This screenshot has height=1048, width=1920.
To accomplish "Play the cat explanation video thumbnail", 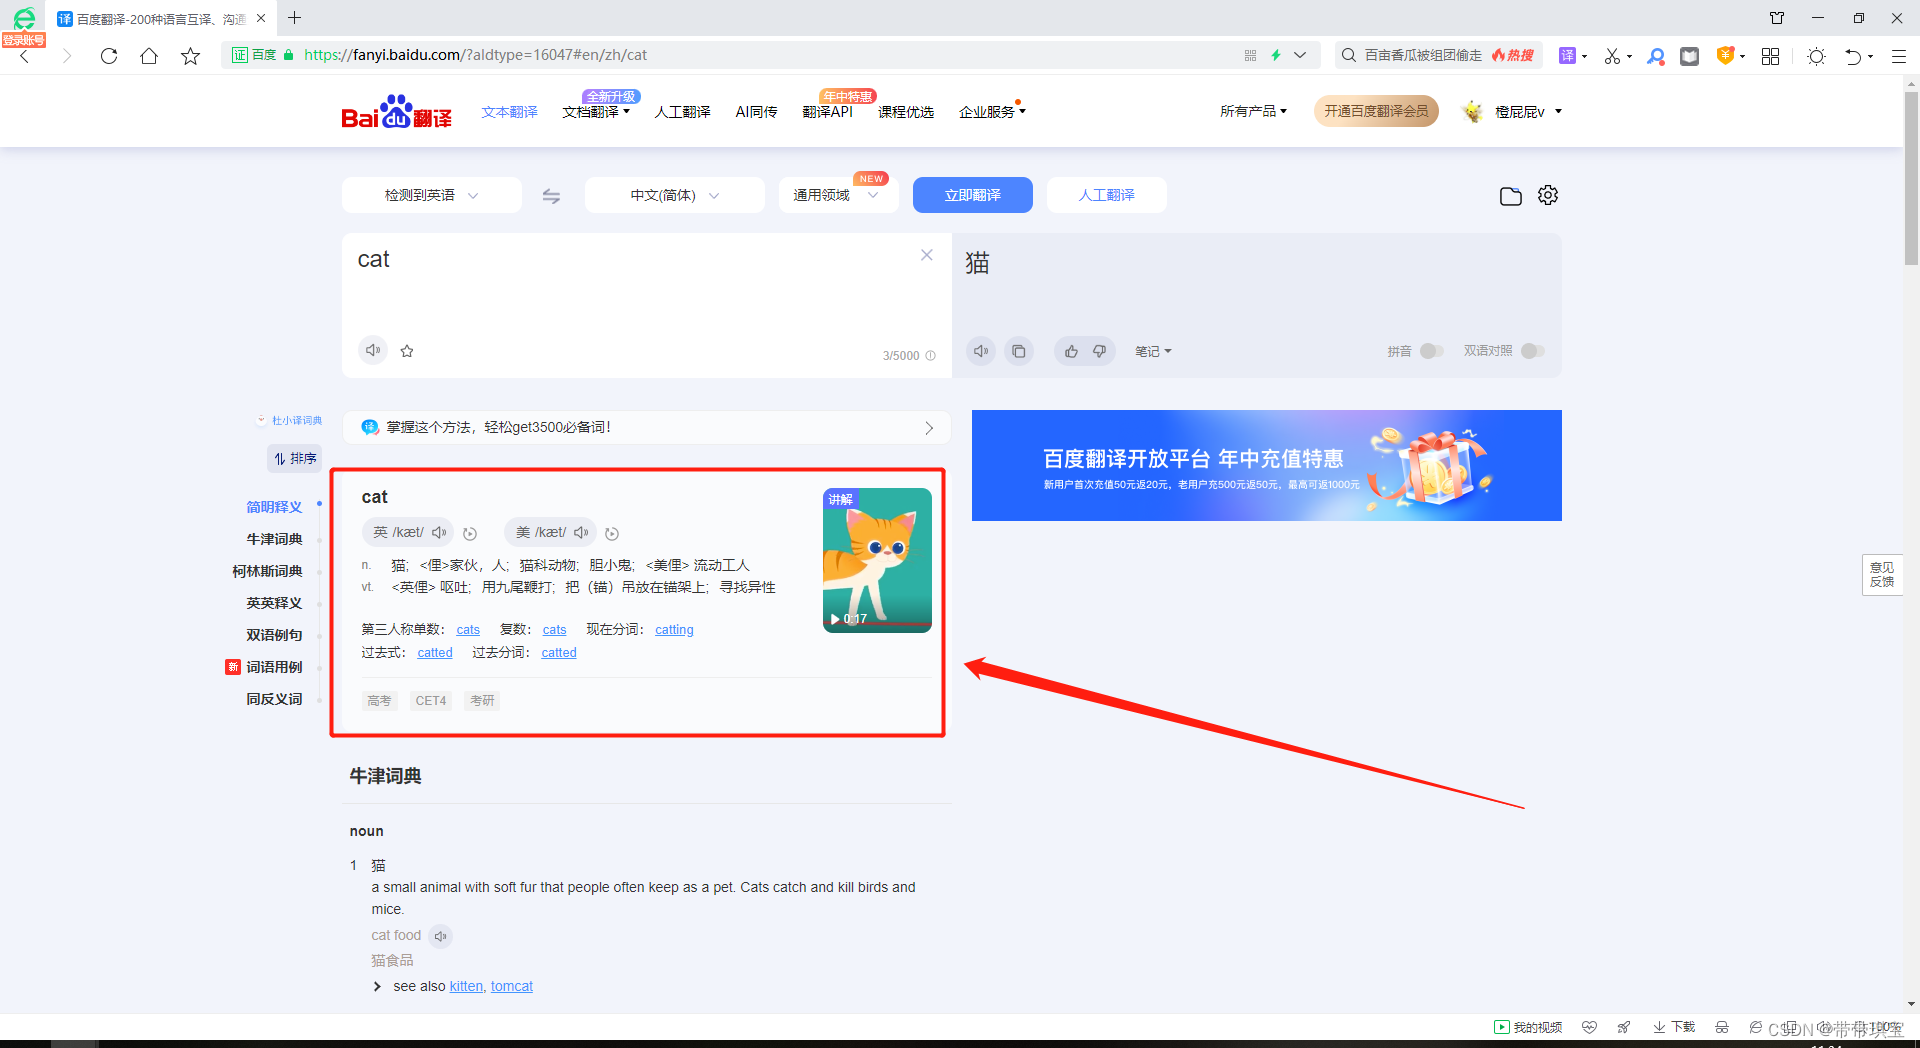I will pyautogui.click(x=877, y=560).
